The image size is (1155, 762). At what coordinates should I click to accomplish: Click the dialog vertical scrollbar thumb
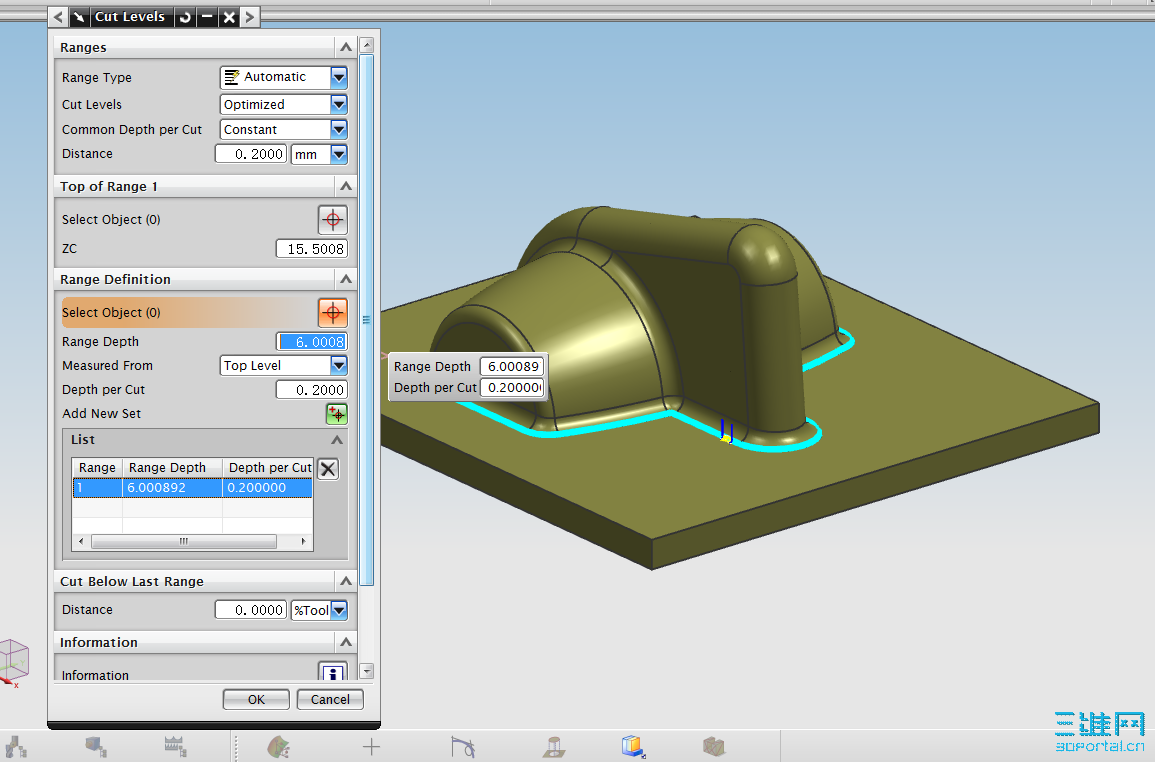click(366, 320)
